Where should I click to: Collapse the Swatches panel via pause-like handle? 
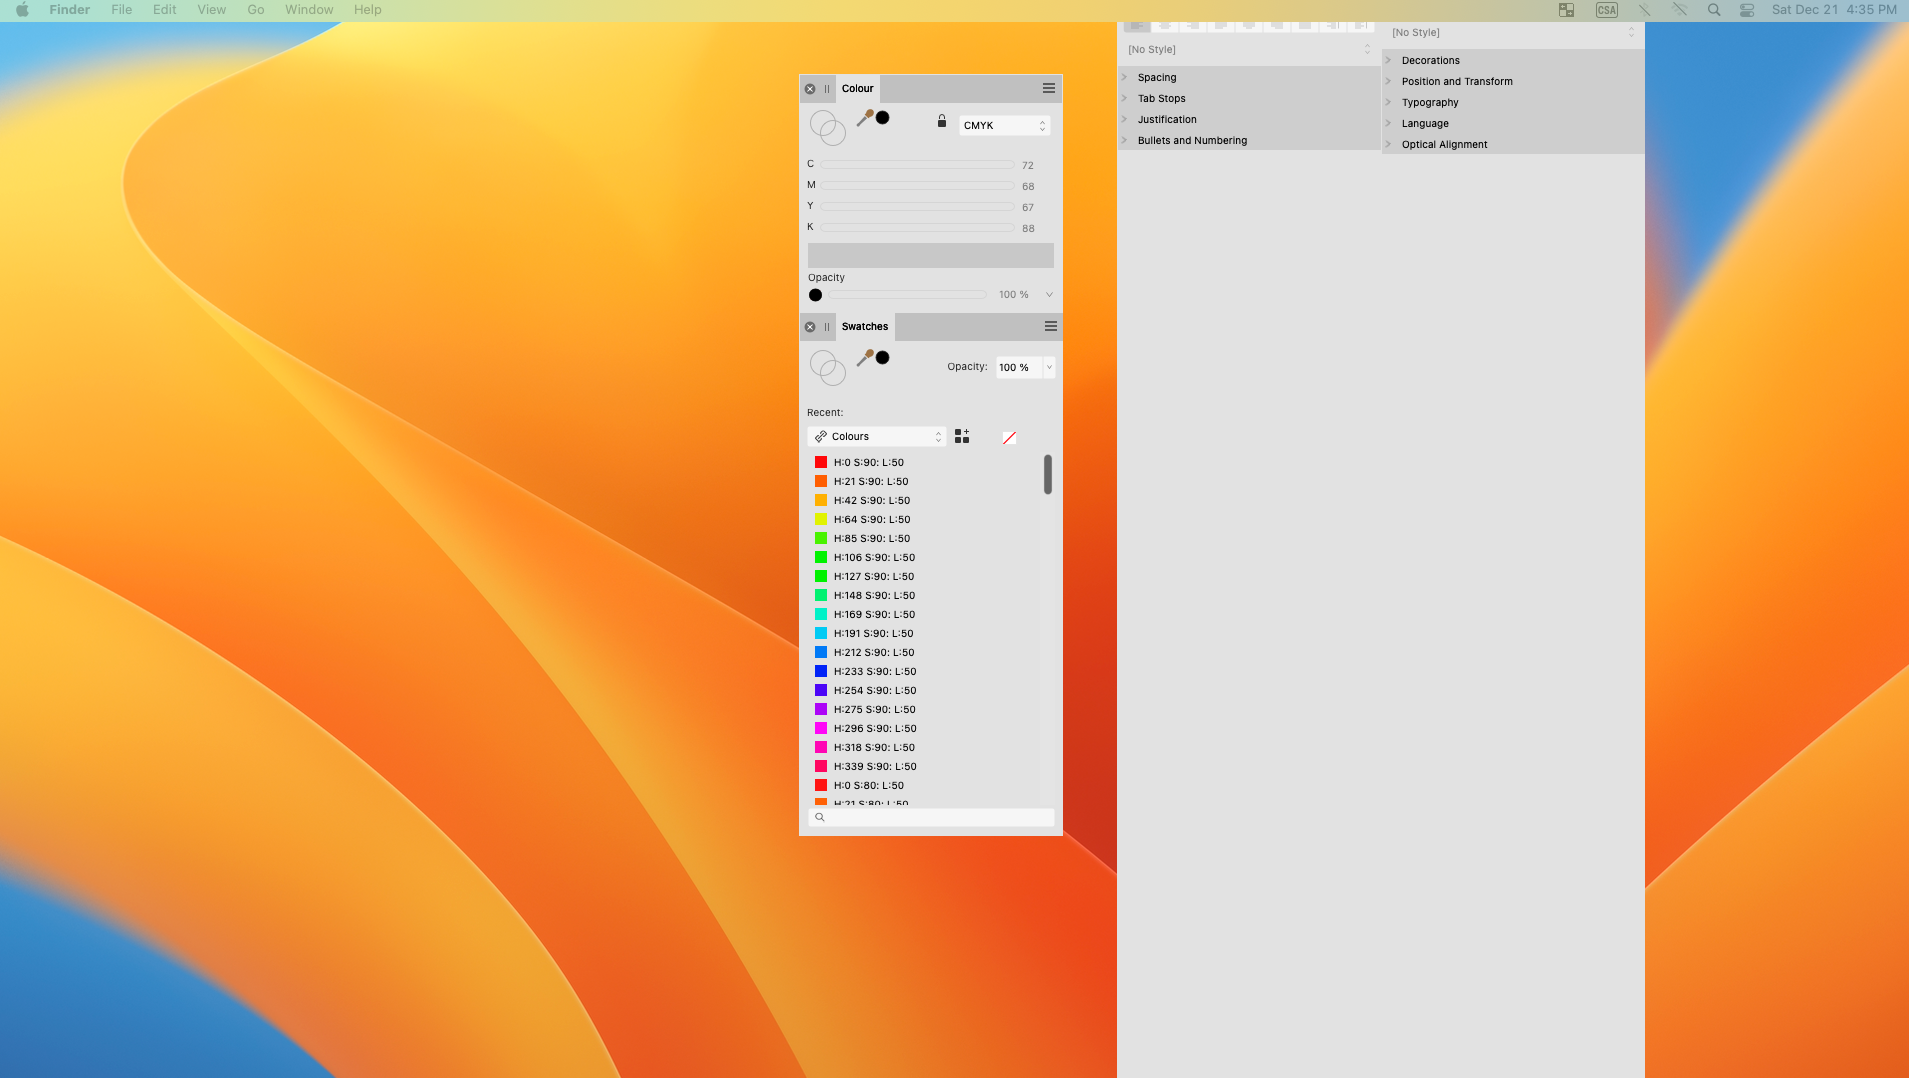pos(827,327)
